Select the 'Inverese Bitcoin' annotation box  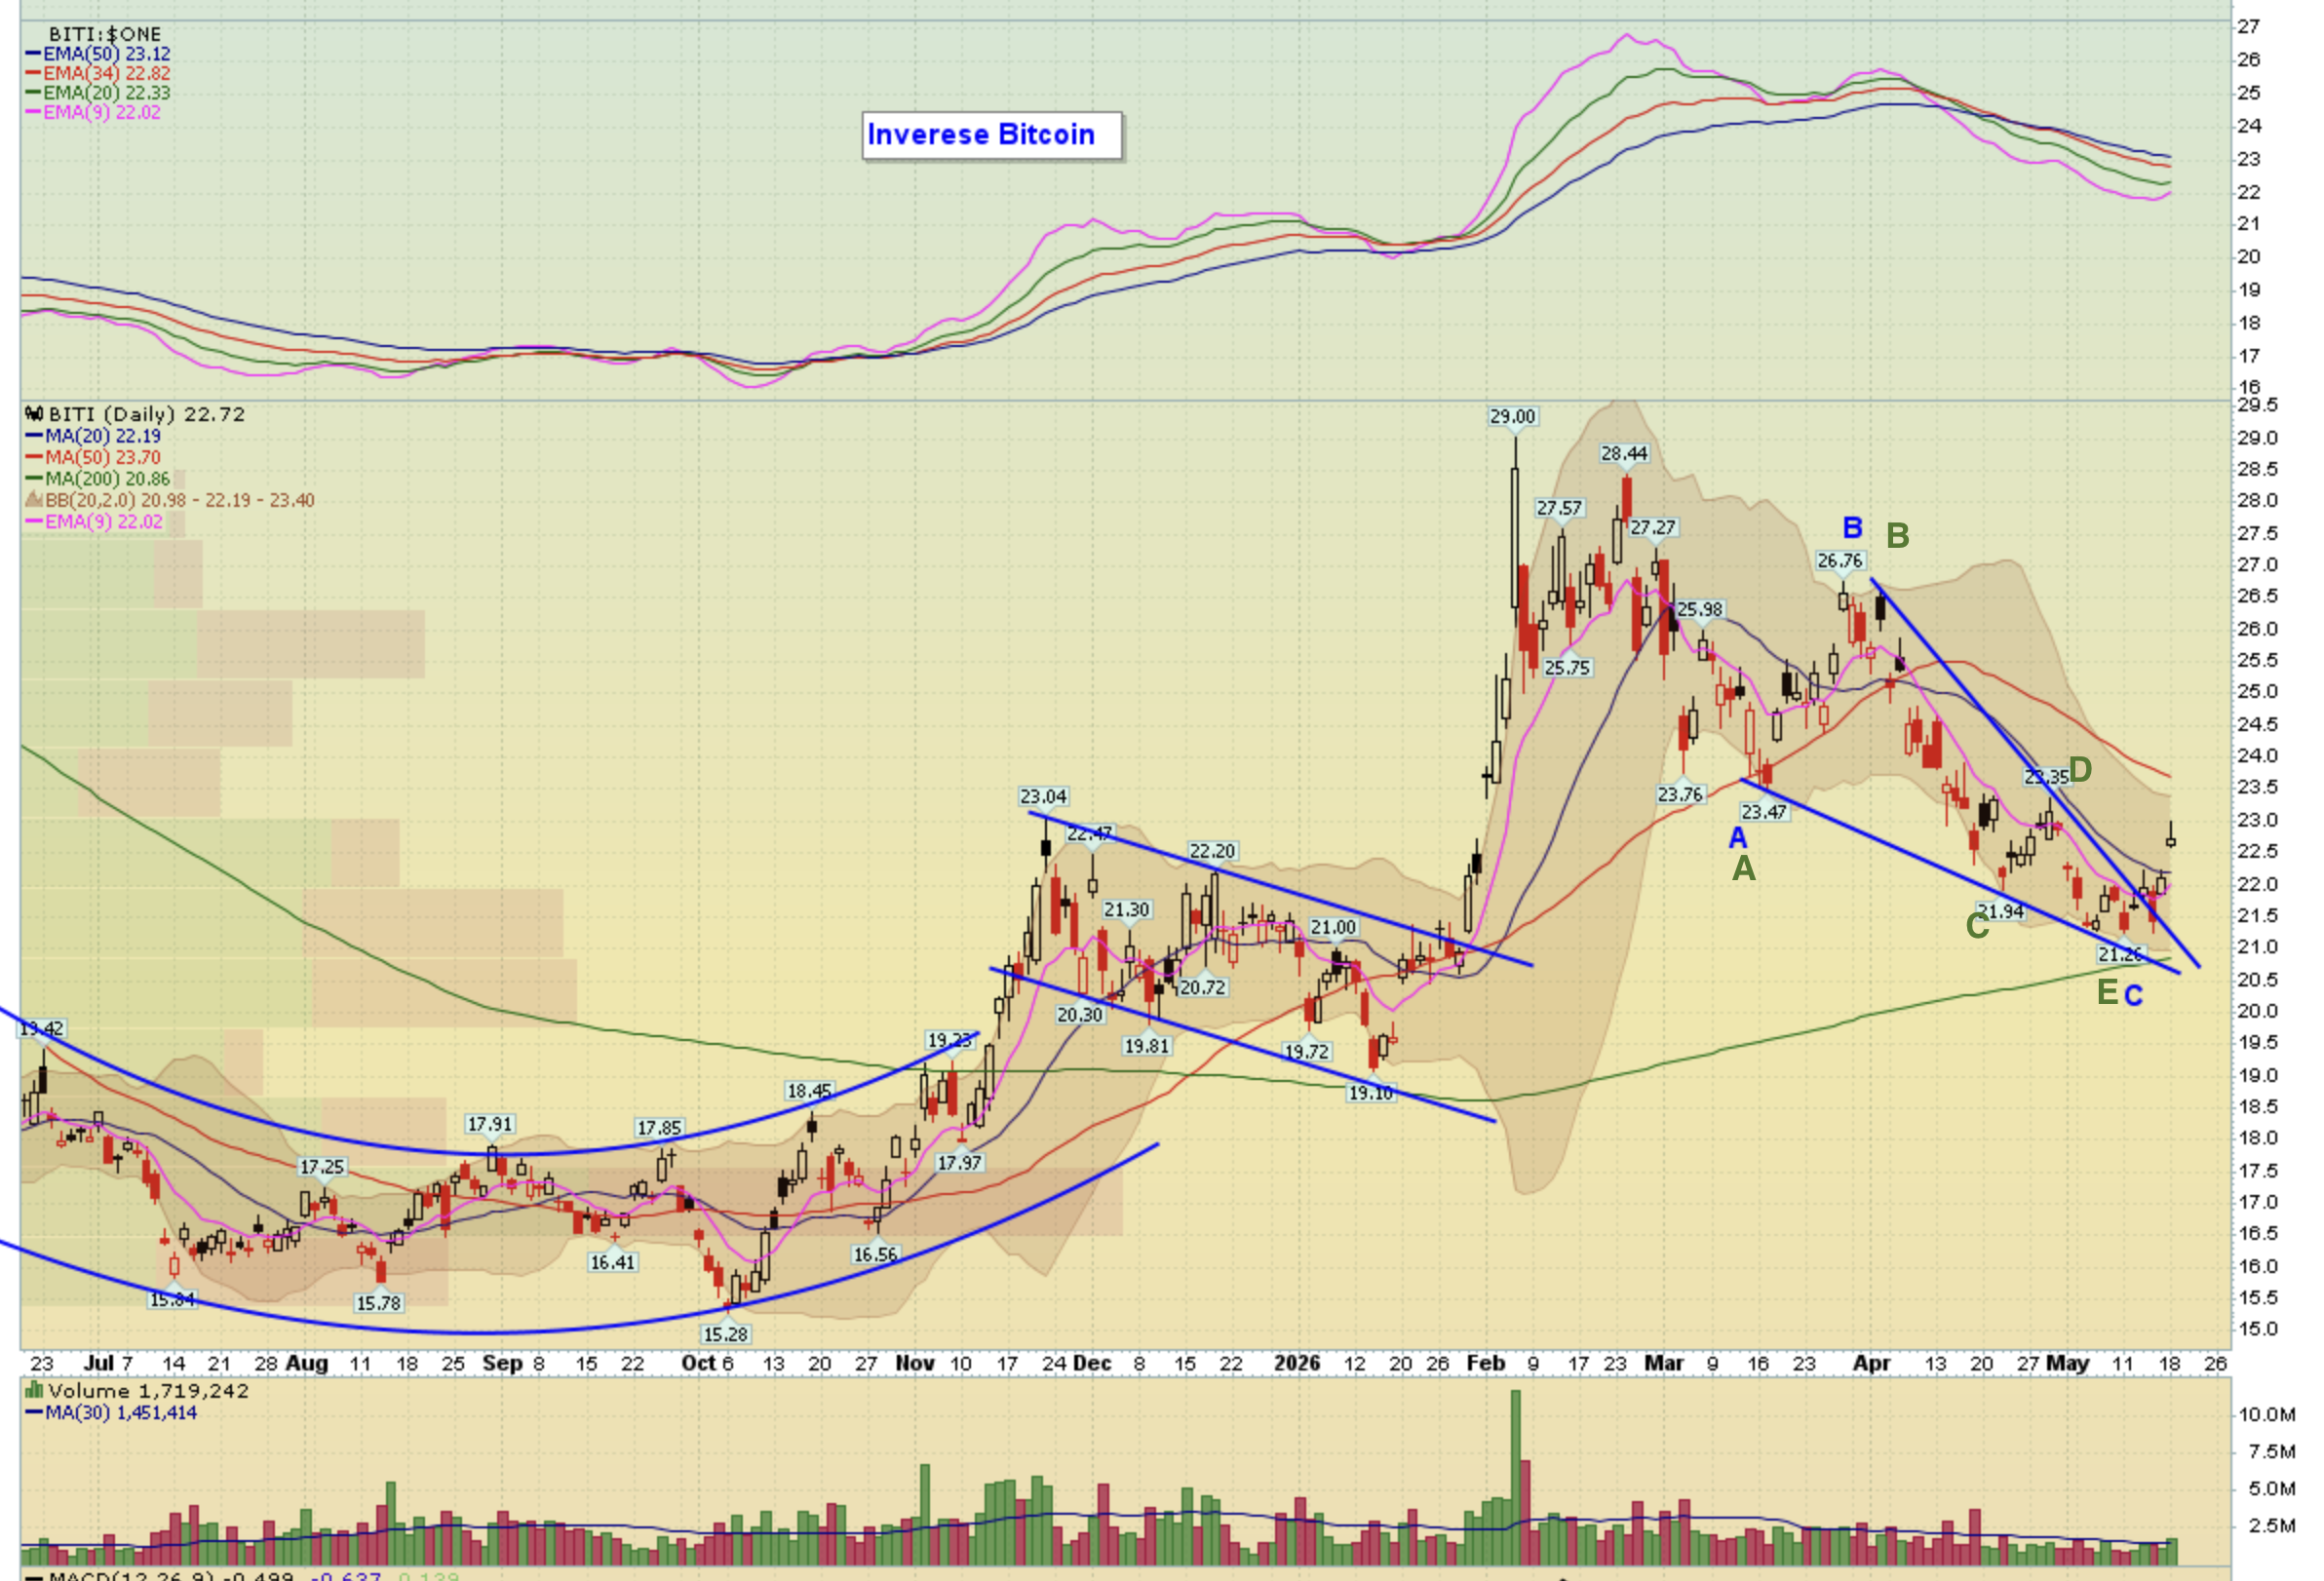tap(992, 135)
